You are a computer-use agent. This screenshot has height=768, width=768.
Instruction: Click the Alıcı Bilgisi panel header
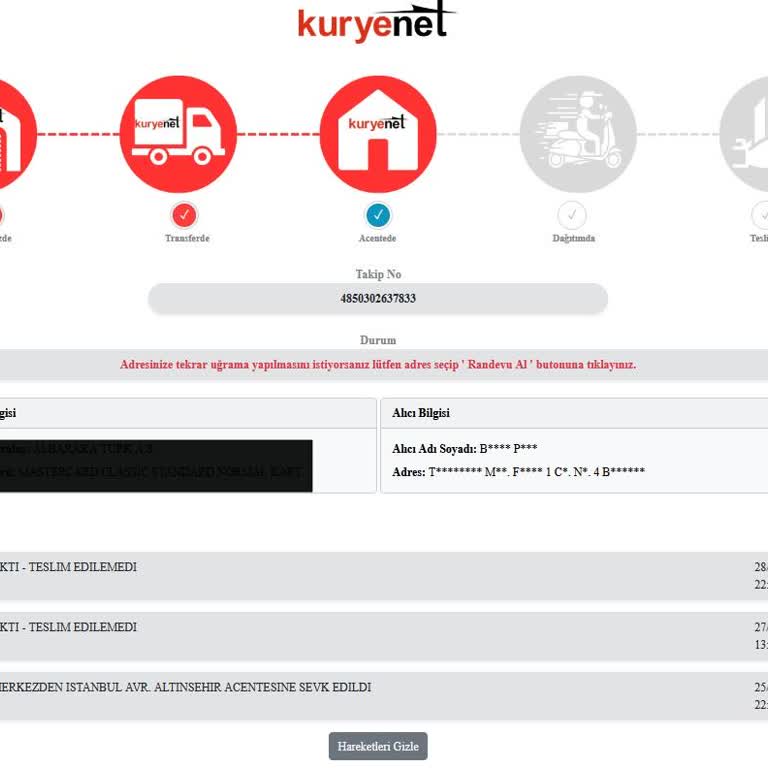[x=574, y=413]
